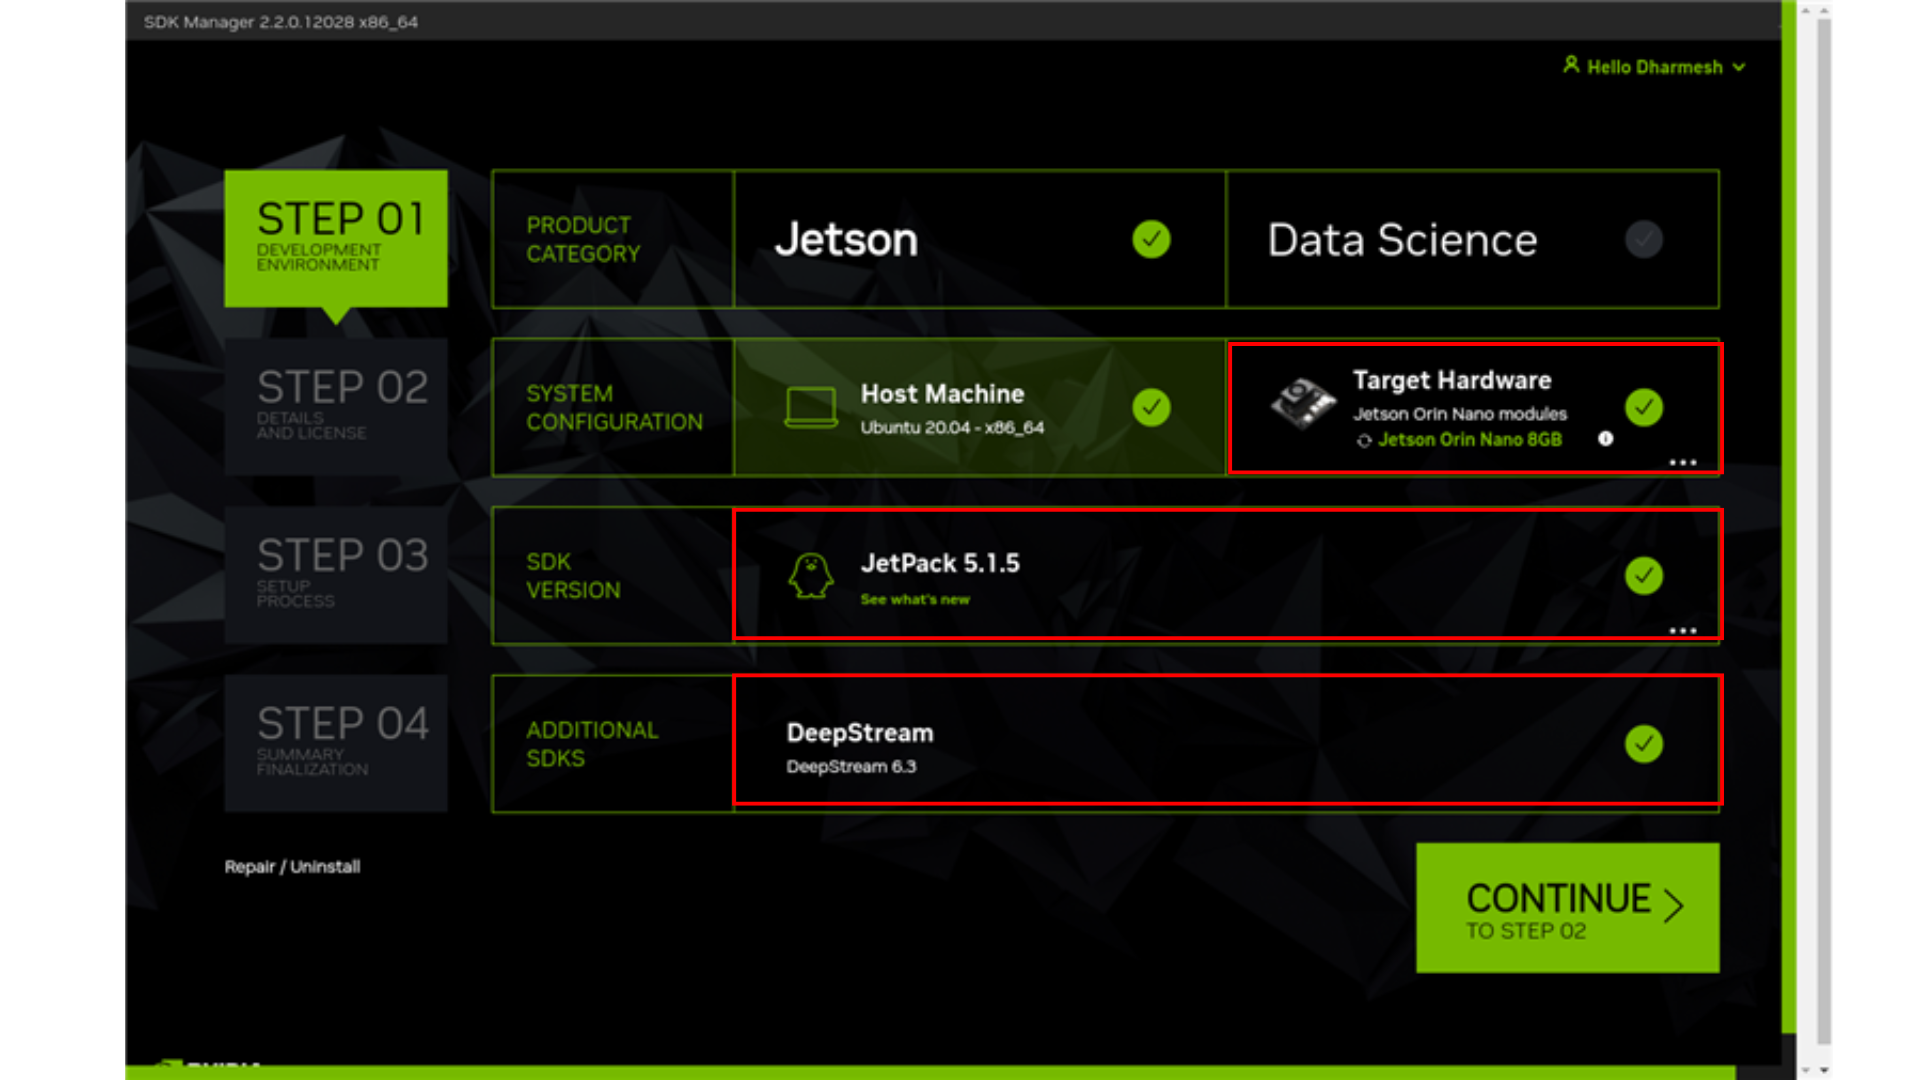The width and height of the screenshot is (1920, 1080).
Task: Click Repair / Uninstall link
Action: (x=292, y=867)
